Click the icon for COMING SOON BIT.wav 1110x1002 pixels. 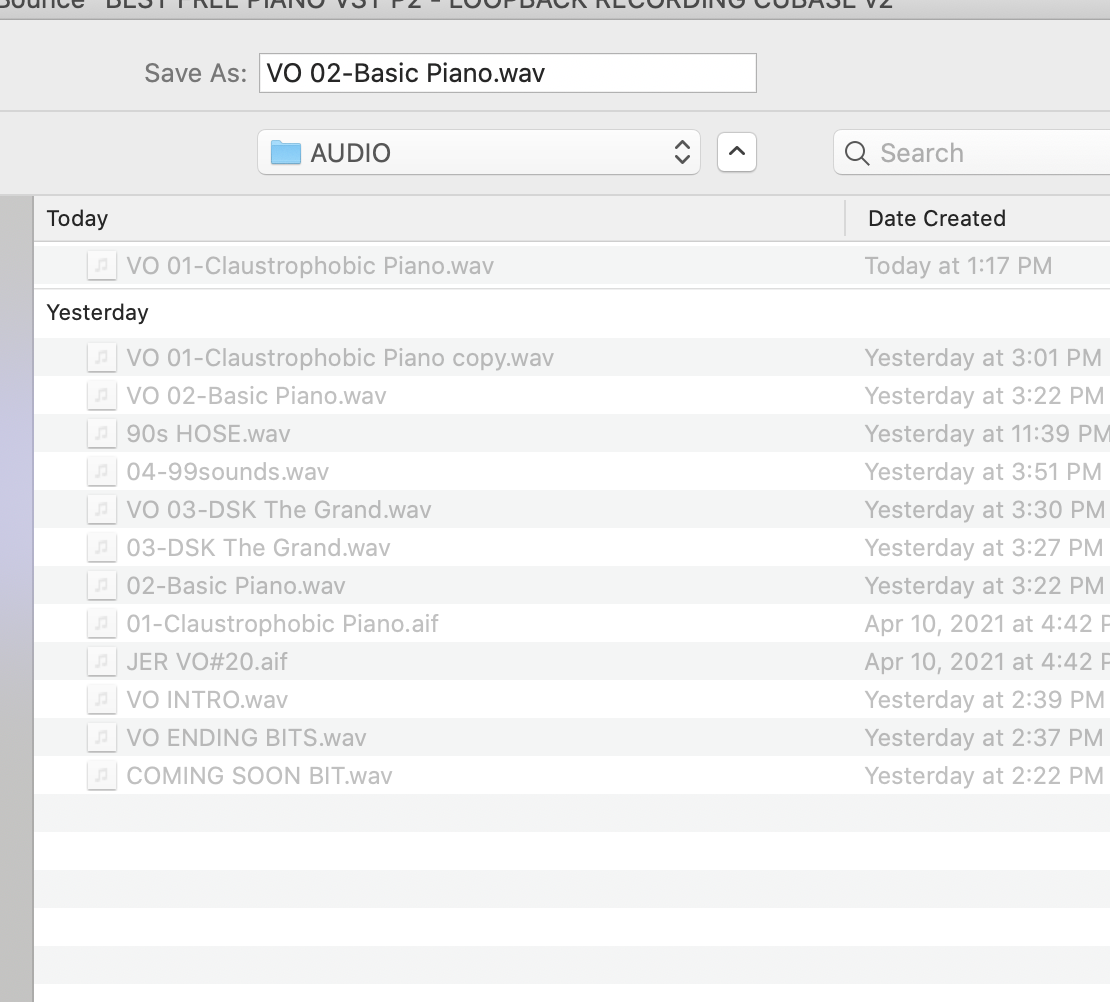pos(100,776)
